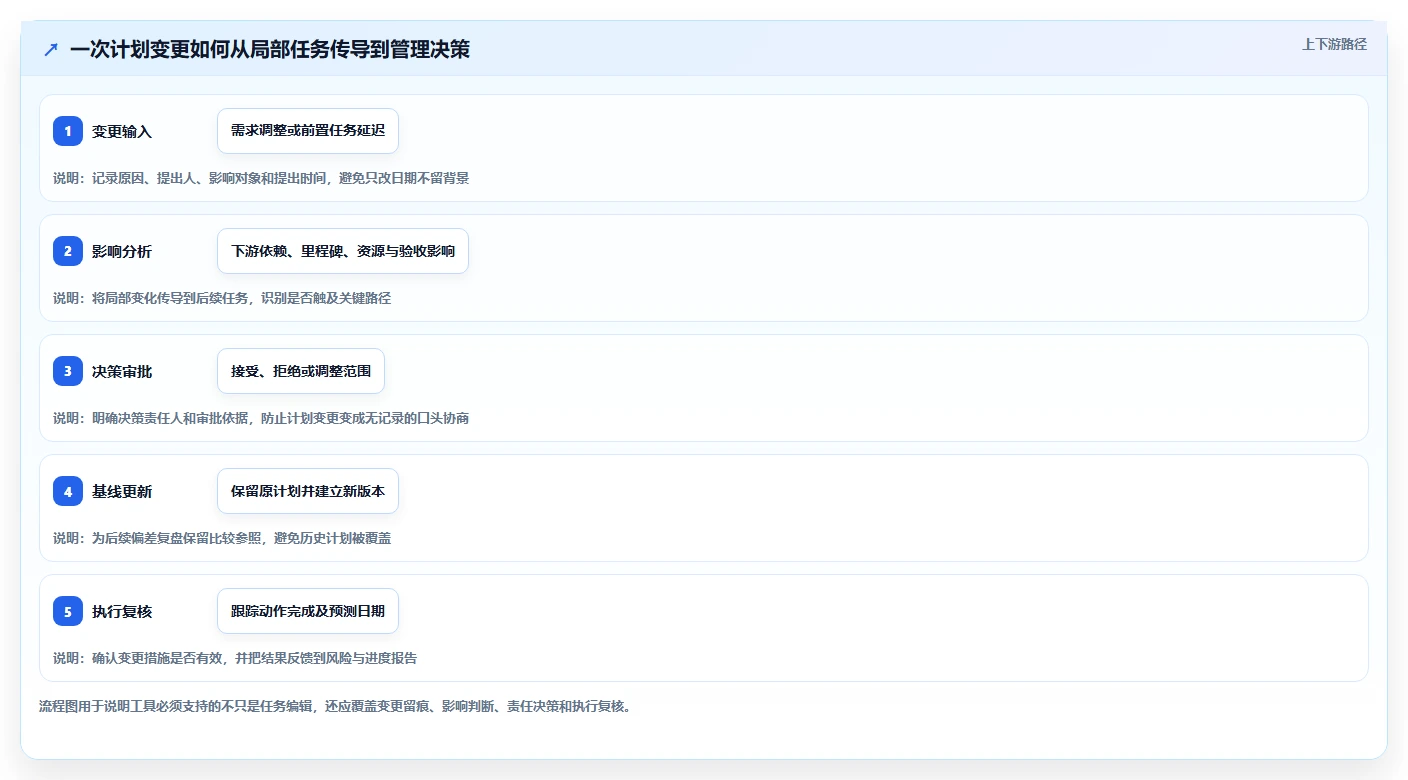Click the 上下游路径 label in the header
The width and height of the screenshot is (1408, 780).
tap(1334, 44)
